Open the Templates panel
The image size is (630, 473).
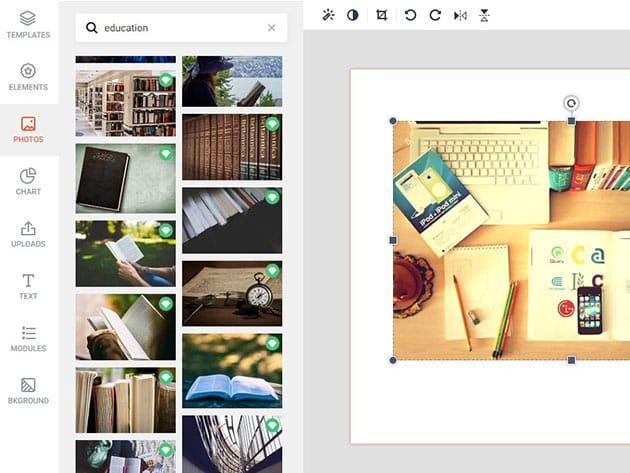[x=28, y=24]
